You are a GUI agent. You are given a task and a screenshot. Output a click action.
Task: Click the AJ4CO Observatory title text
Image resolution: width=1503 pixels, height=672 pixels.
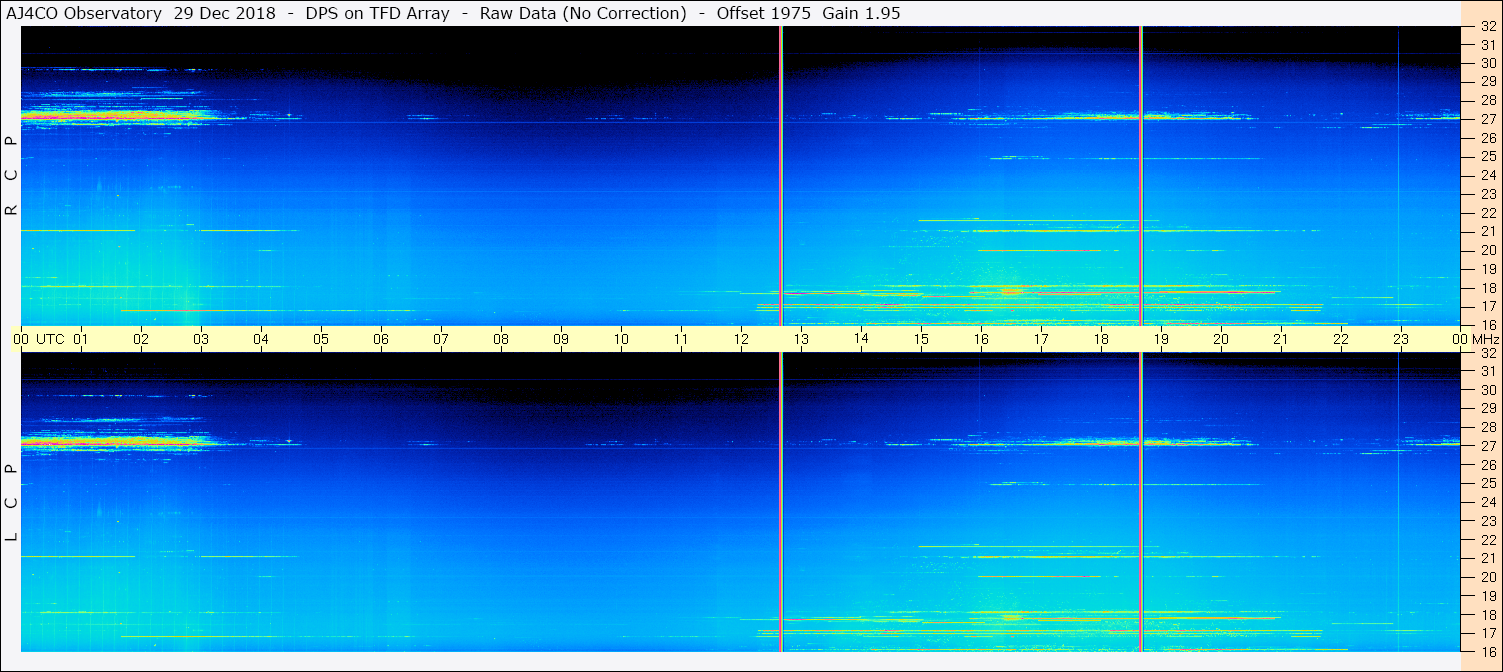point(82,13)
